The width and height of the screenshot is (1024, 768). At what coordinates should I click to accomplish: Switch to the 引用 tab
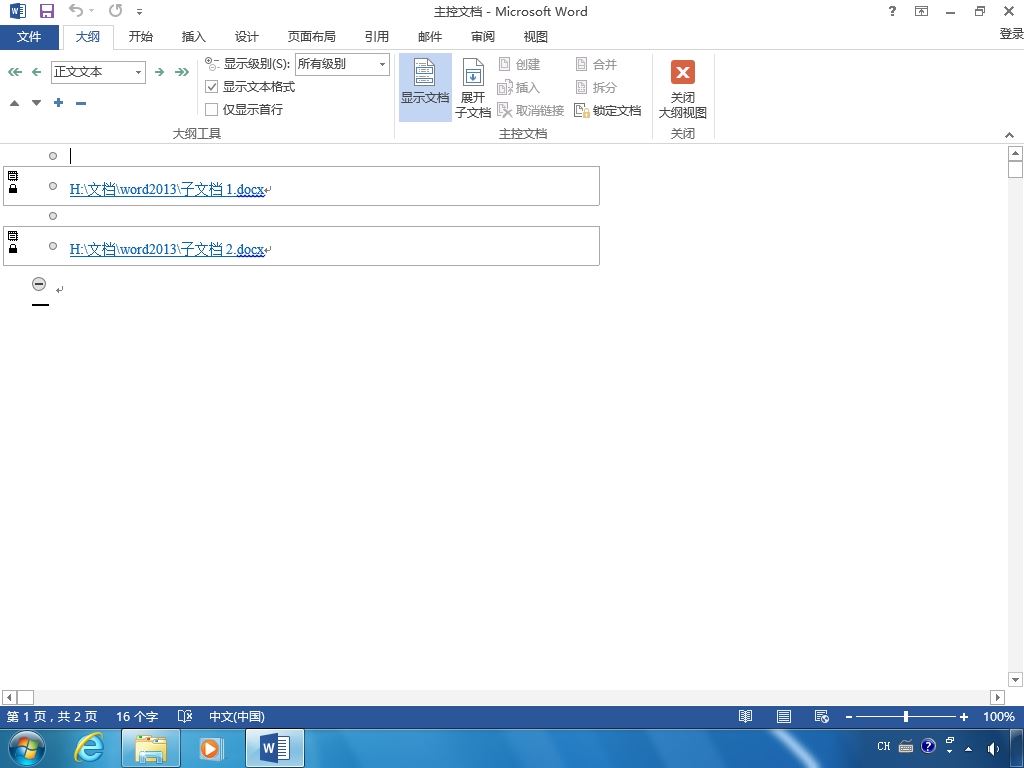coord(377,37)
